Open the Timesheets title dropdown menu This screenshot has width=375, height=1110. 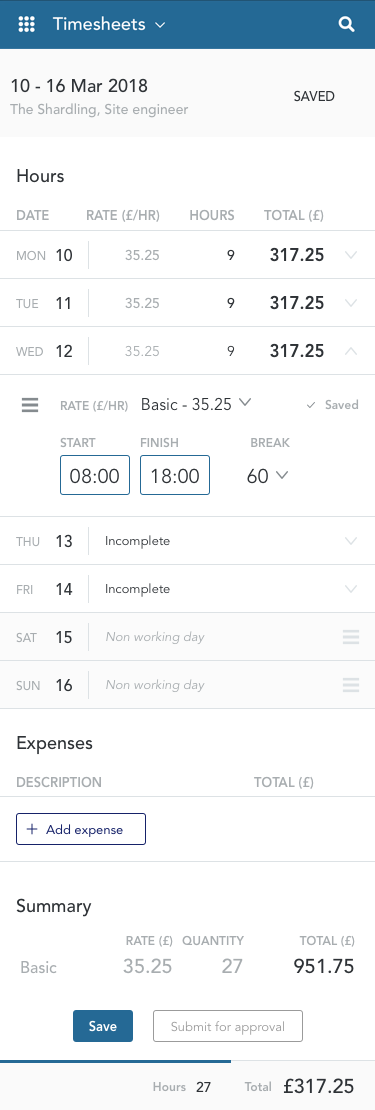(x=110, y=24)
